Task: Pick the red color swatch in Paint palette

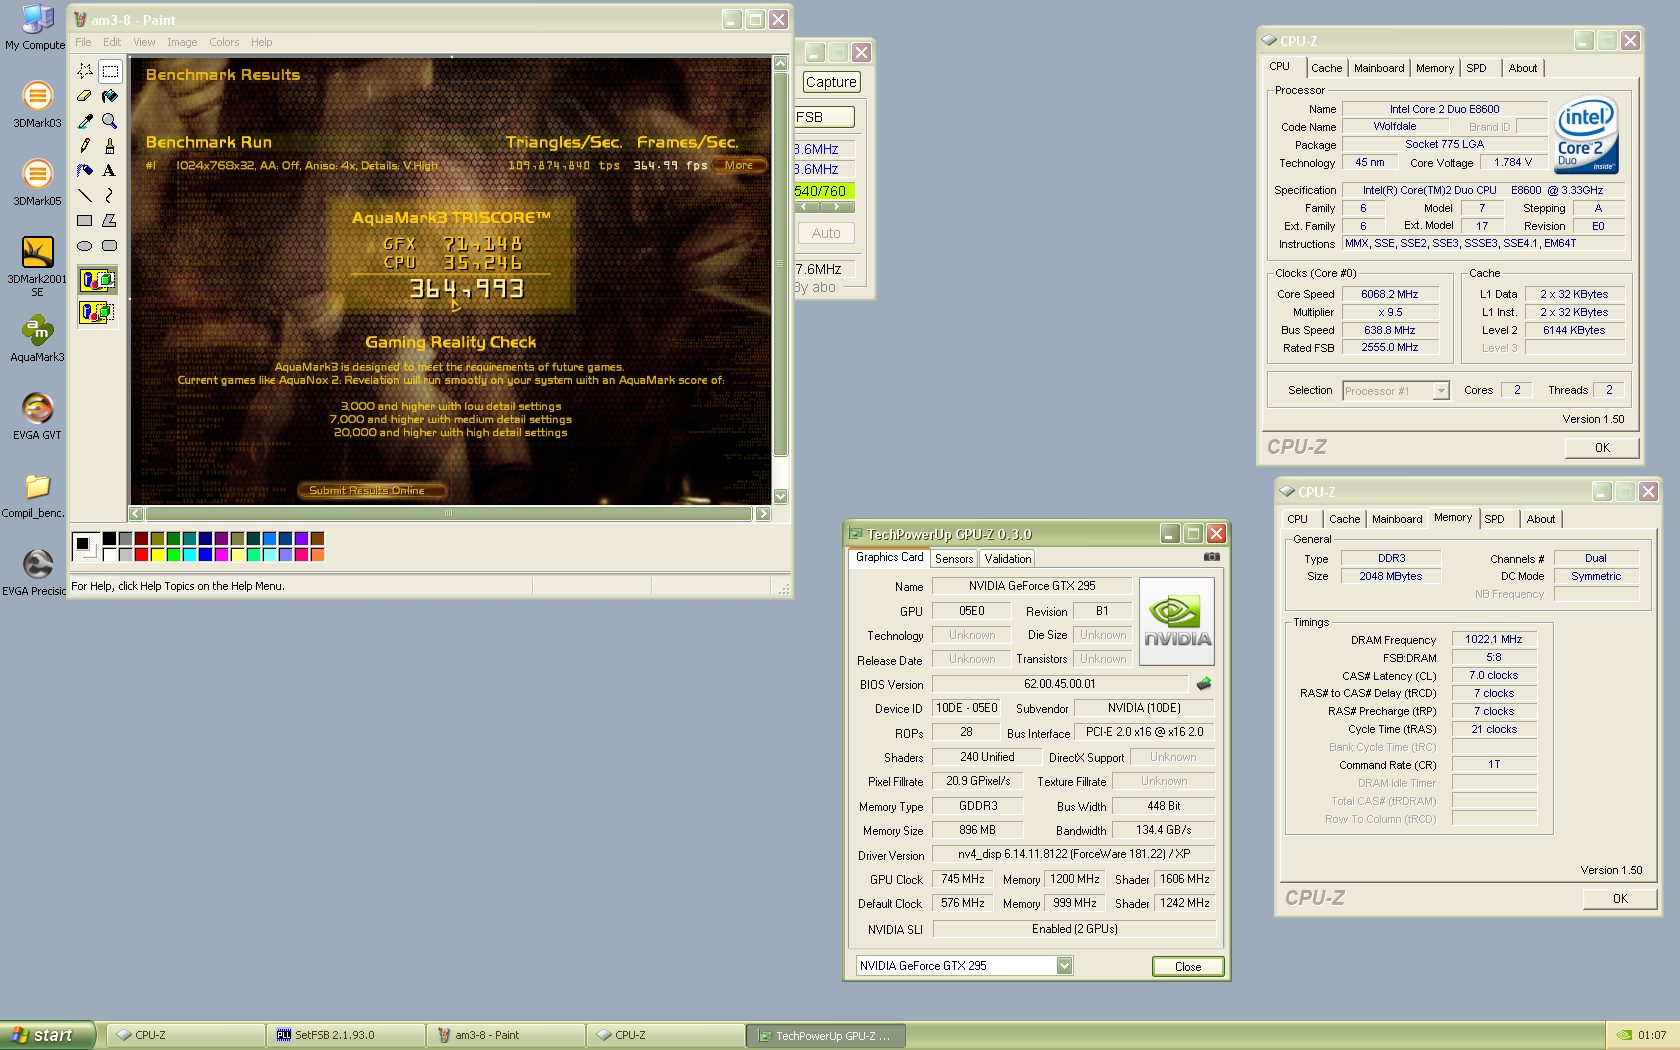Action: 141,554
